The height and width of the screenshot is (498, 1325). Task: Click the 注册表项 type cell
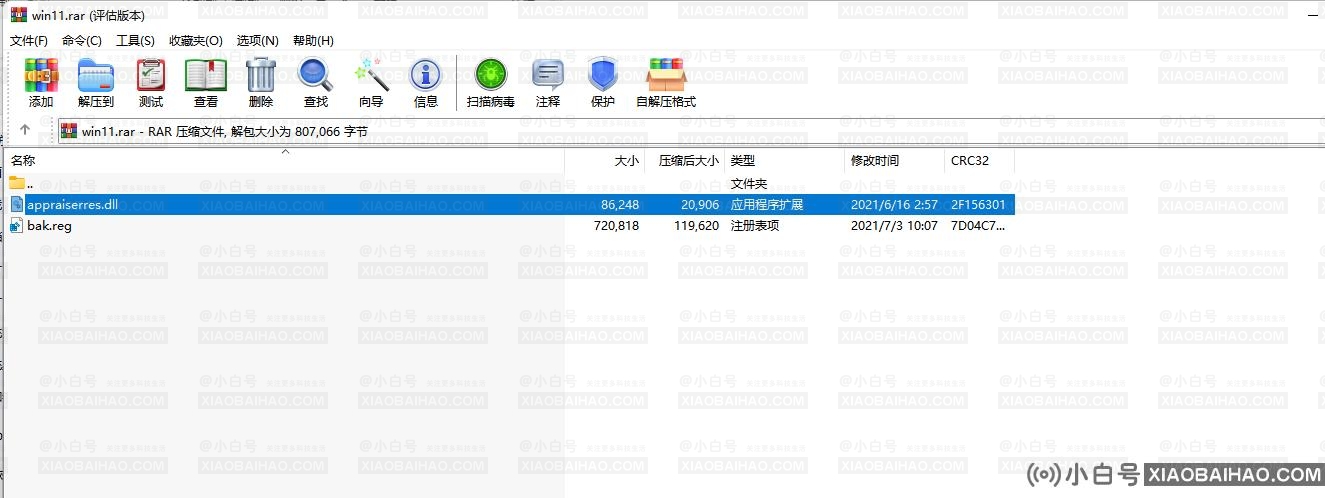(x=754, y=225)
